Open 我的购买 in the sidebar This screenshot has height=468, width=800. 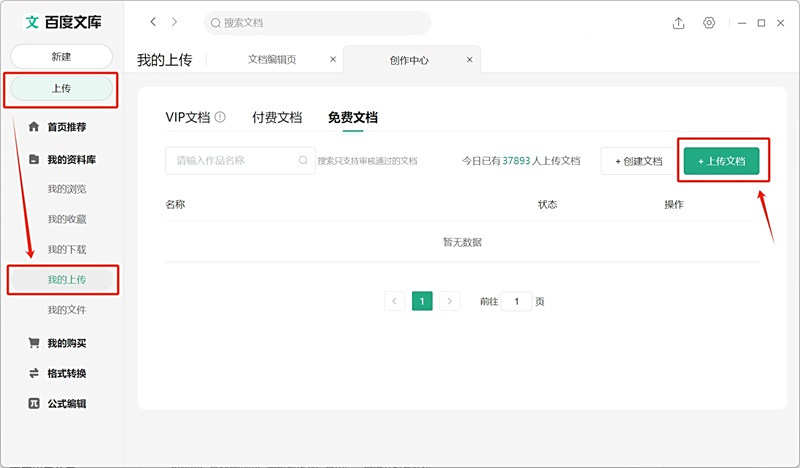(x=67, y=343)
